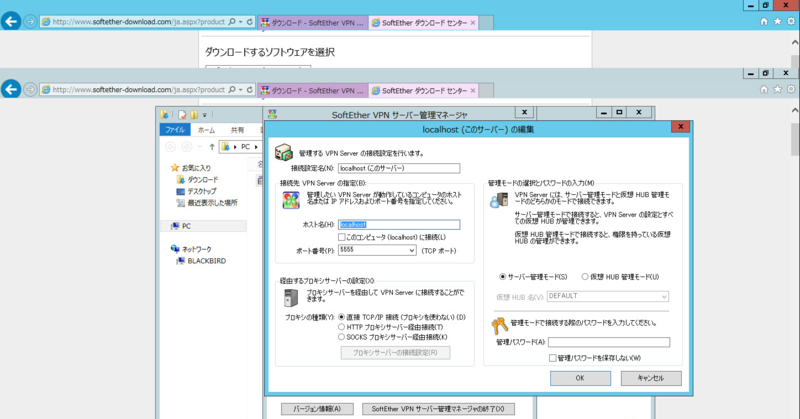Open ダウンロード folder in the Explorer sidebar
This screenshot has width=800, height=419.
click(197, 180)
